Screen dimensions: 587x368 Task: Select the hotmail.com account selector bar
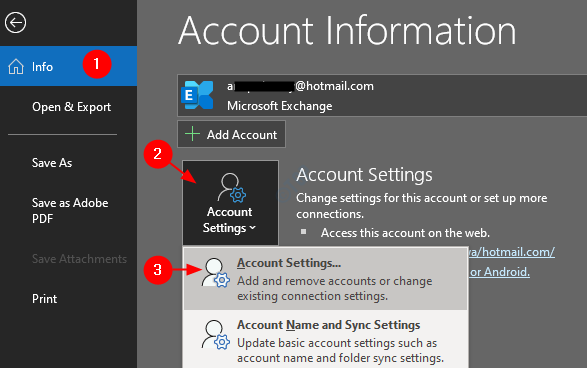[382, 95]
